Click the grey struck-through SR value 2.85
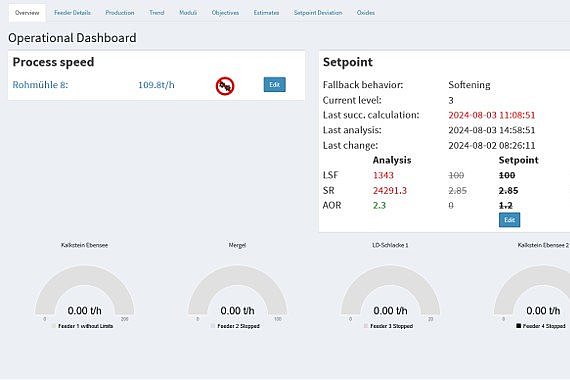This screenshot has height=380, width=570. [457, 191]
